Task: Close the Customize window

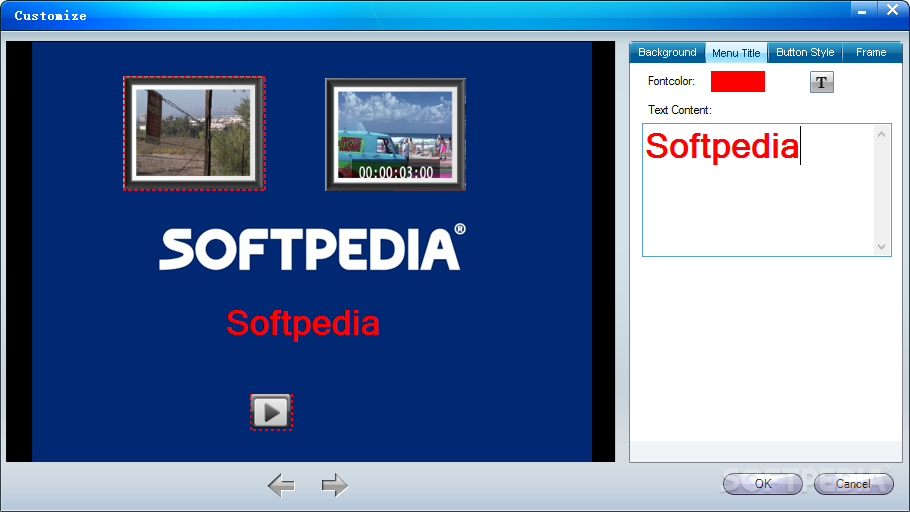Action: pyautogui.click(x=892, y=10)
